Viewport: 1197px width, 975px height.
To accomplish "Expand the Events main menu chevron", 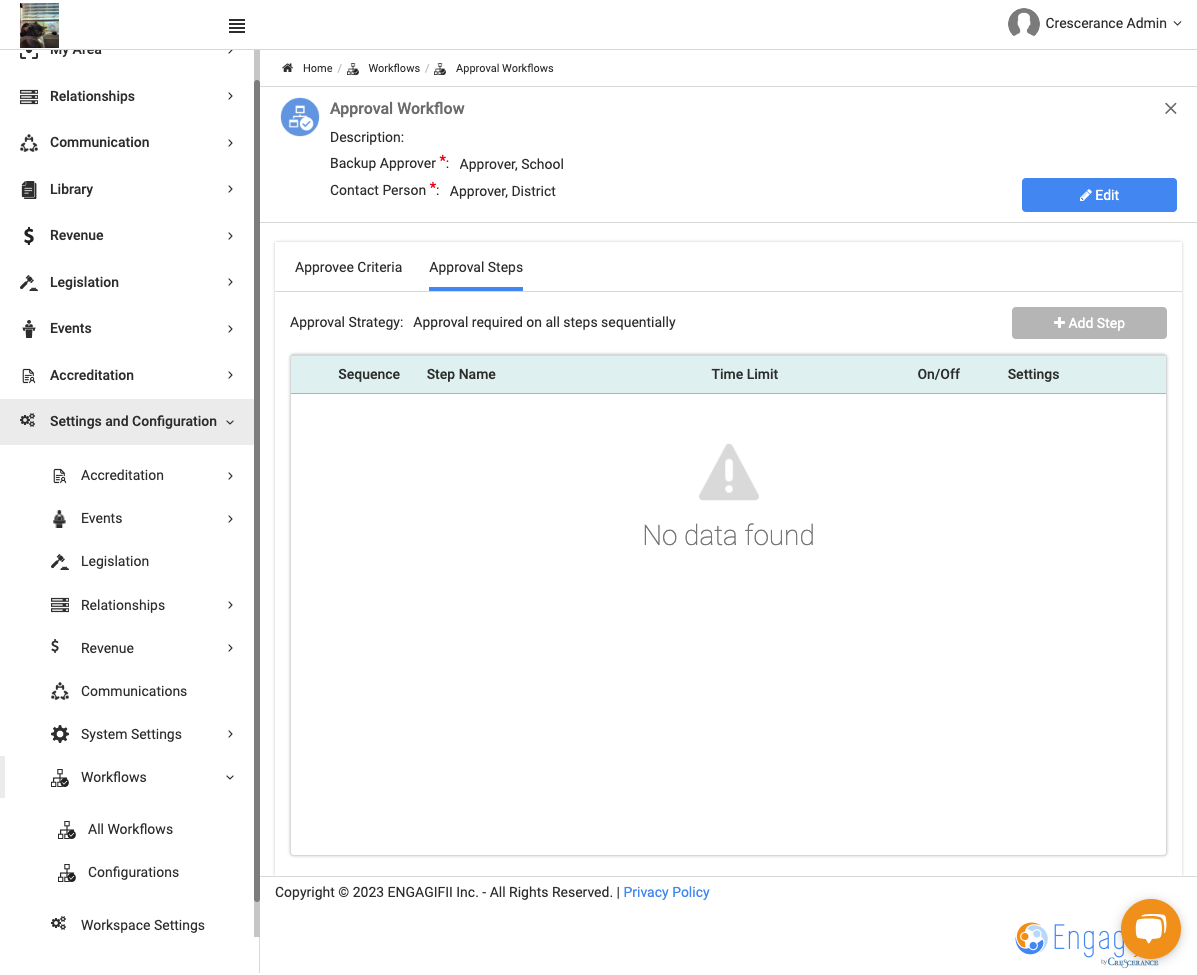I will (231, 329).
